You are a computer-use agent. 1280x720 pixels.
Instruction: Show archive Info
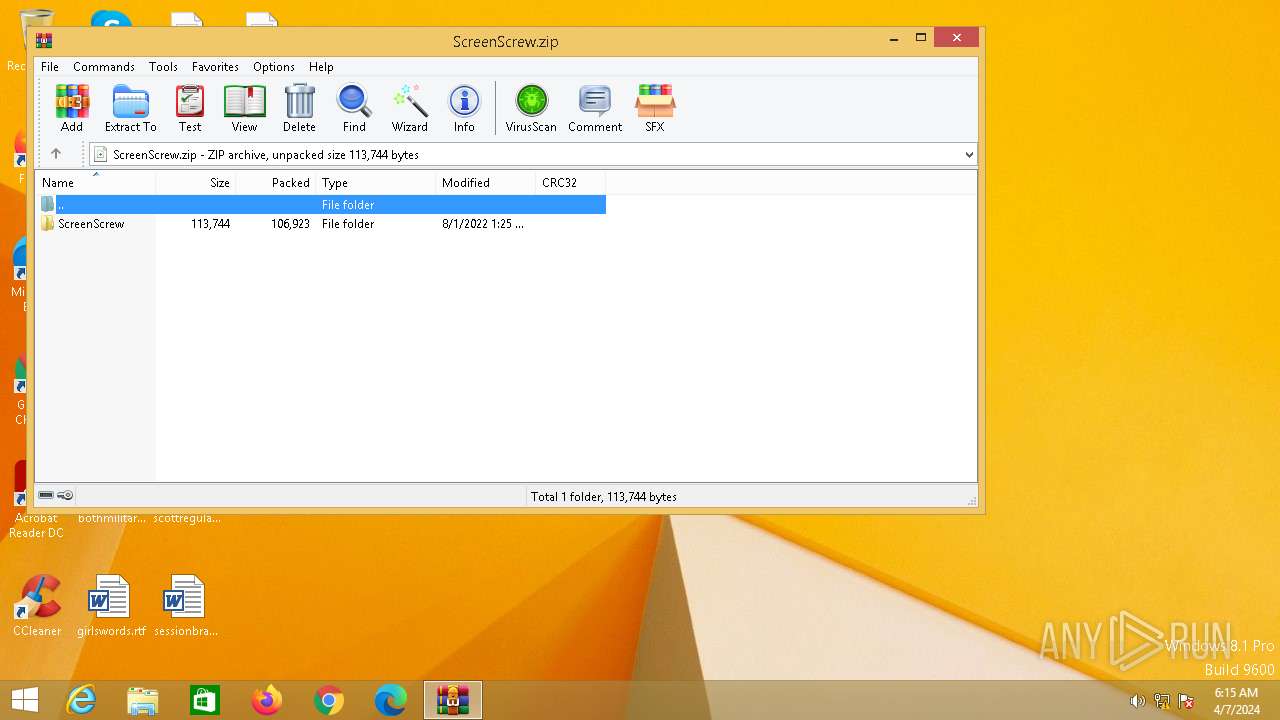pyautogui.click(x=464, y=108)
